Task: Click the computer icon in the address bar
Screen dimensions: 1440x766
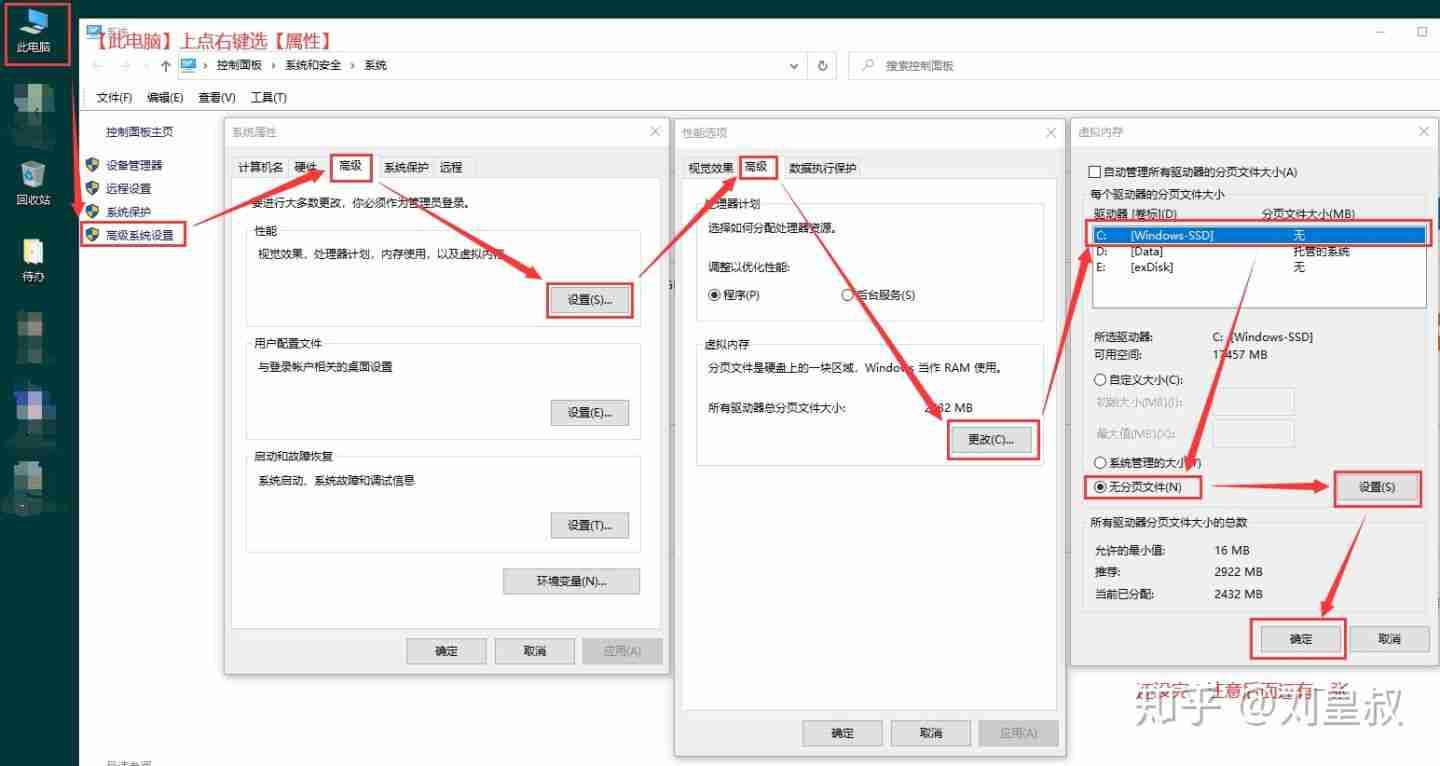Action: pos(189,65)
